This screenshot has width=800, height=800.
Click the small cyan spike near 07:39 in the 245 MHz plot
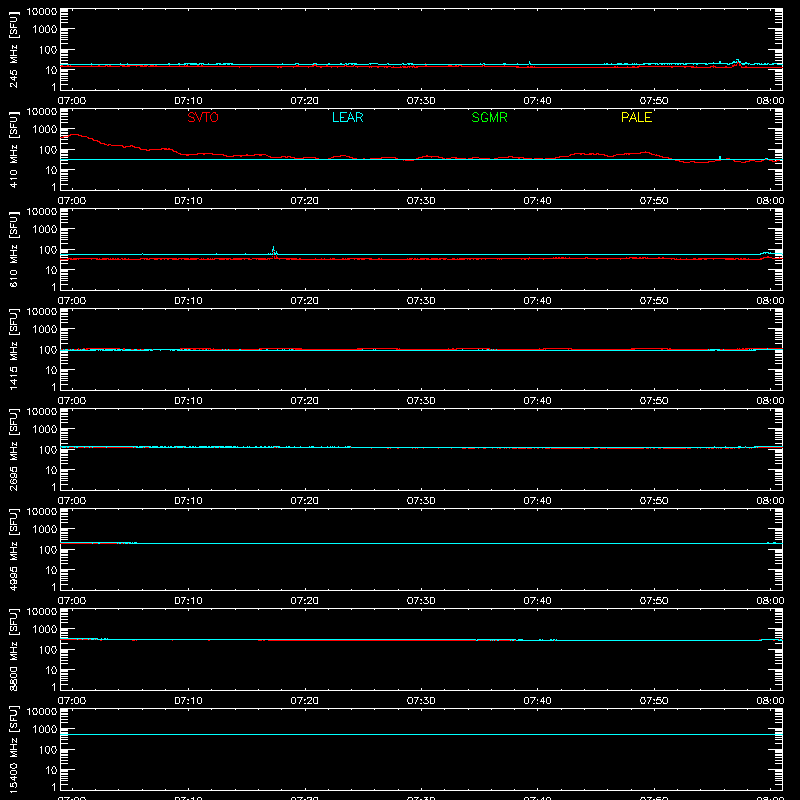coord(530,63)
